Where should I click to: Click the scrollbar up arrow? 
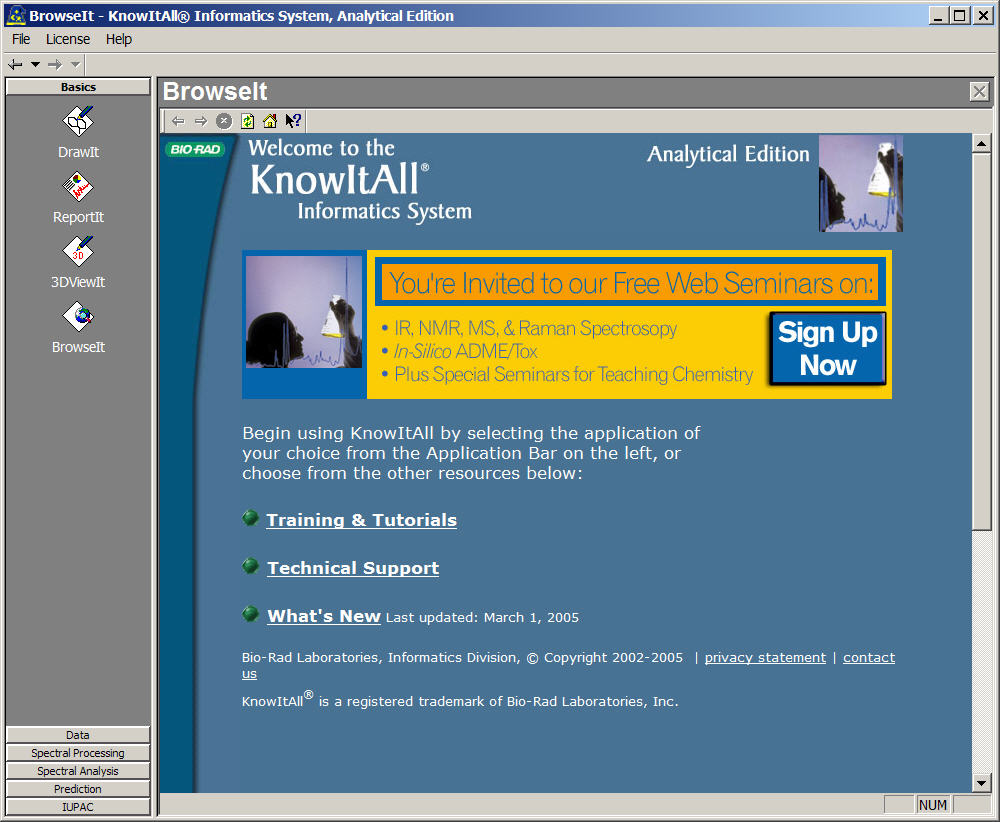(981, 143)
